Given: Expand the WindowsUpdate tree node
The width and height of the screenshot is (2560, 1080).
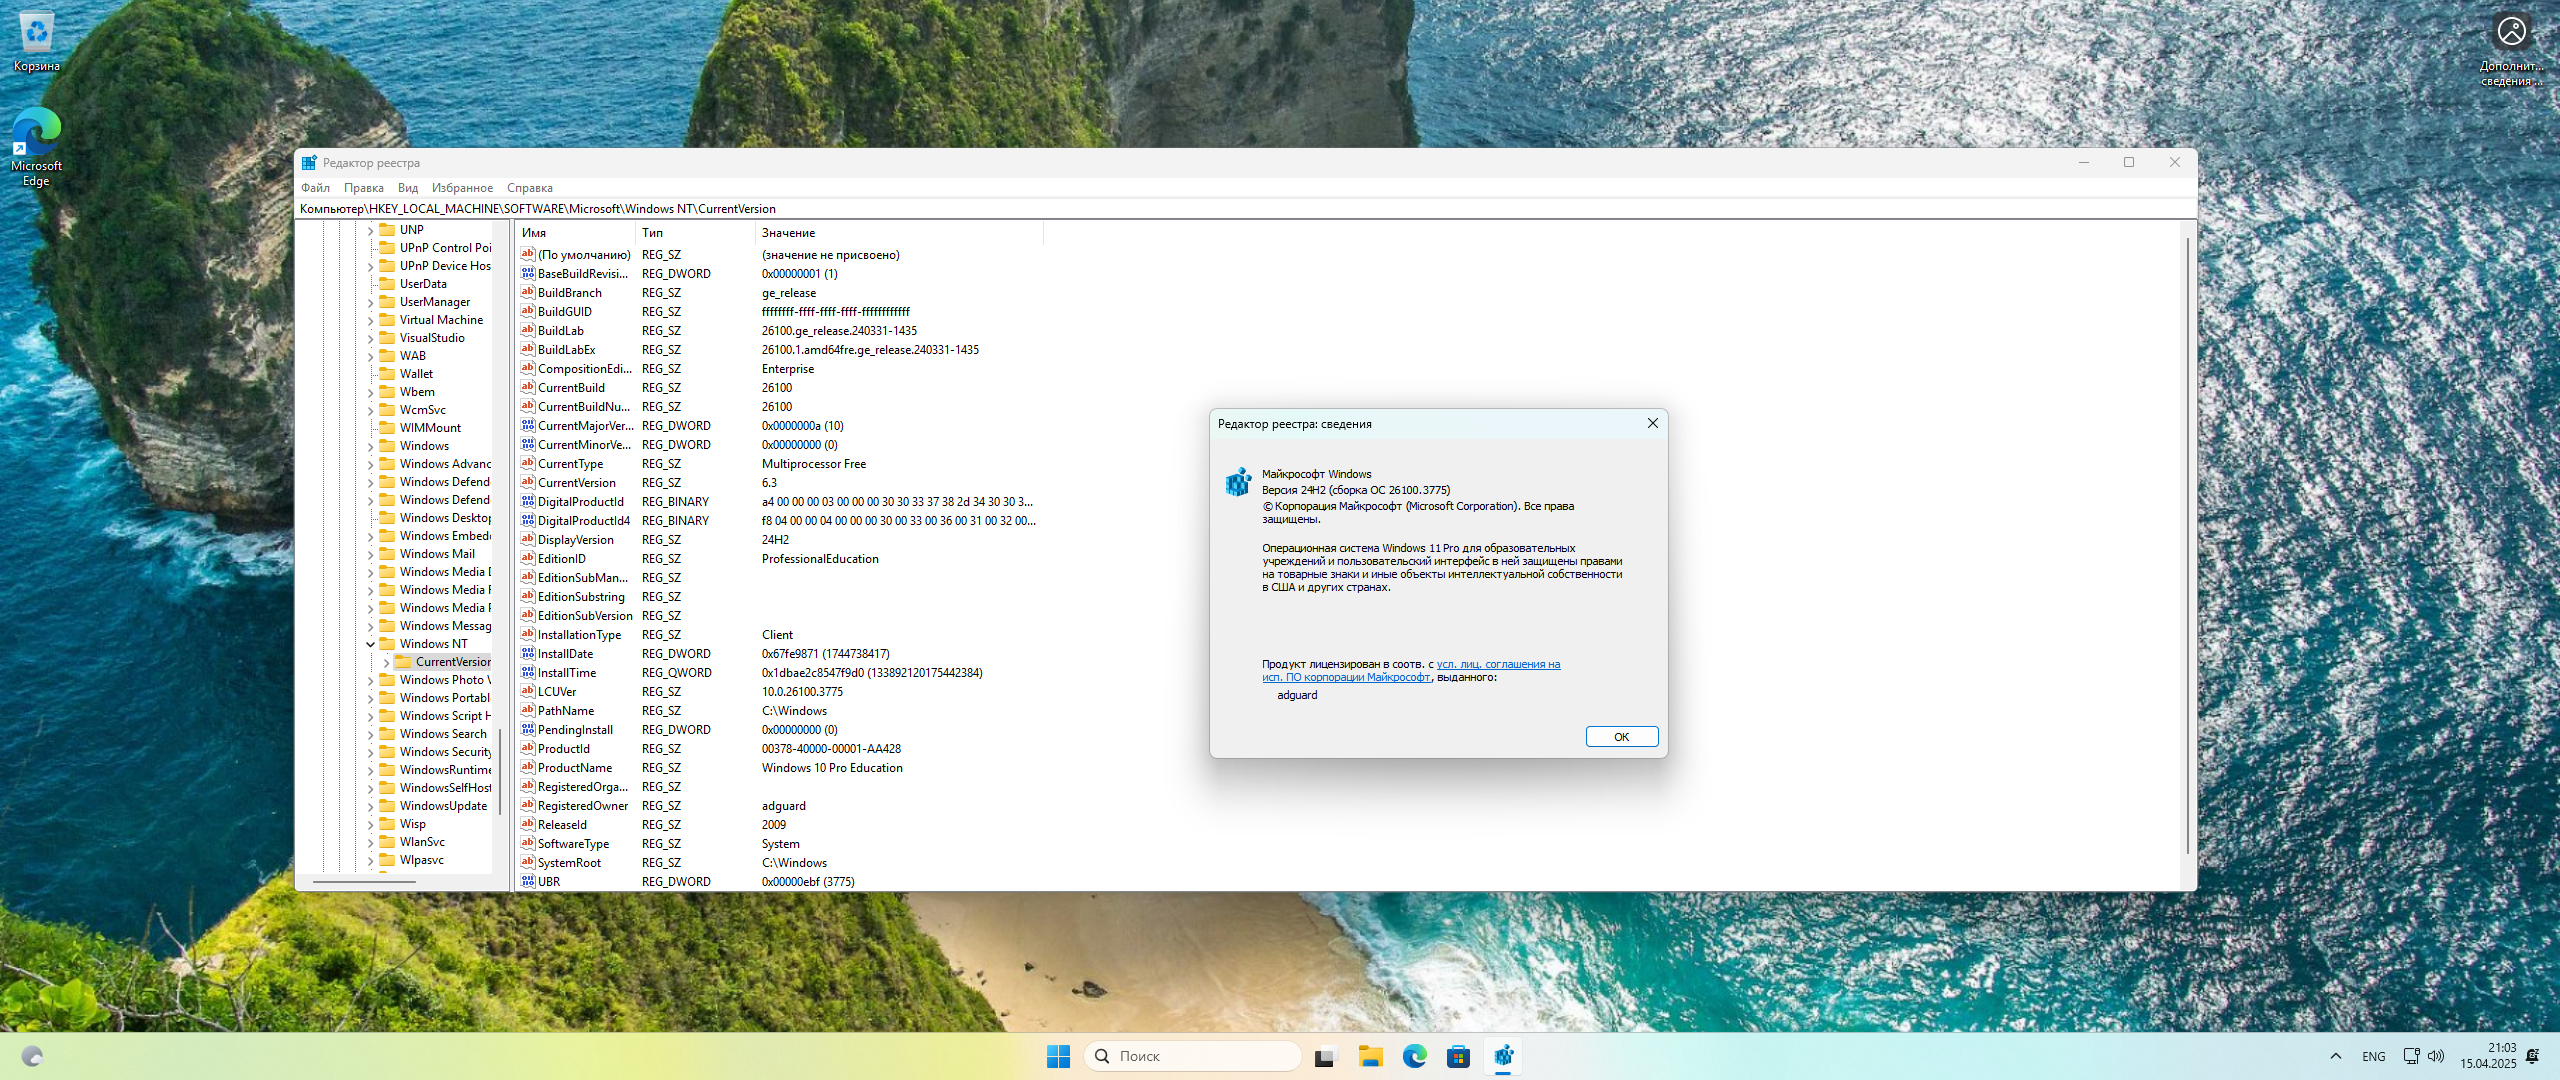Looking at the screenshot, I should pyautogui.click(x=371, y=805).
